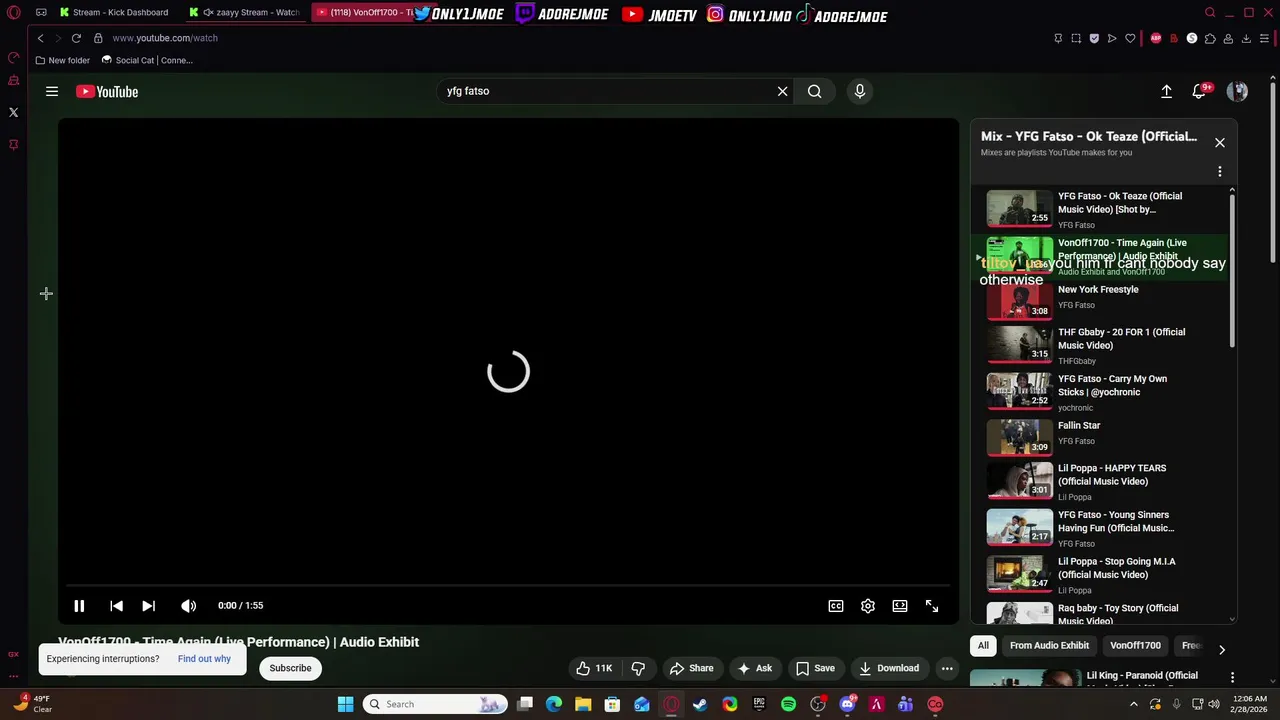
Task: Play YFG Fatso Carry My Own Sticks
Action: pyautogui.click(x=1100, y=392)
